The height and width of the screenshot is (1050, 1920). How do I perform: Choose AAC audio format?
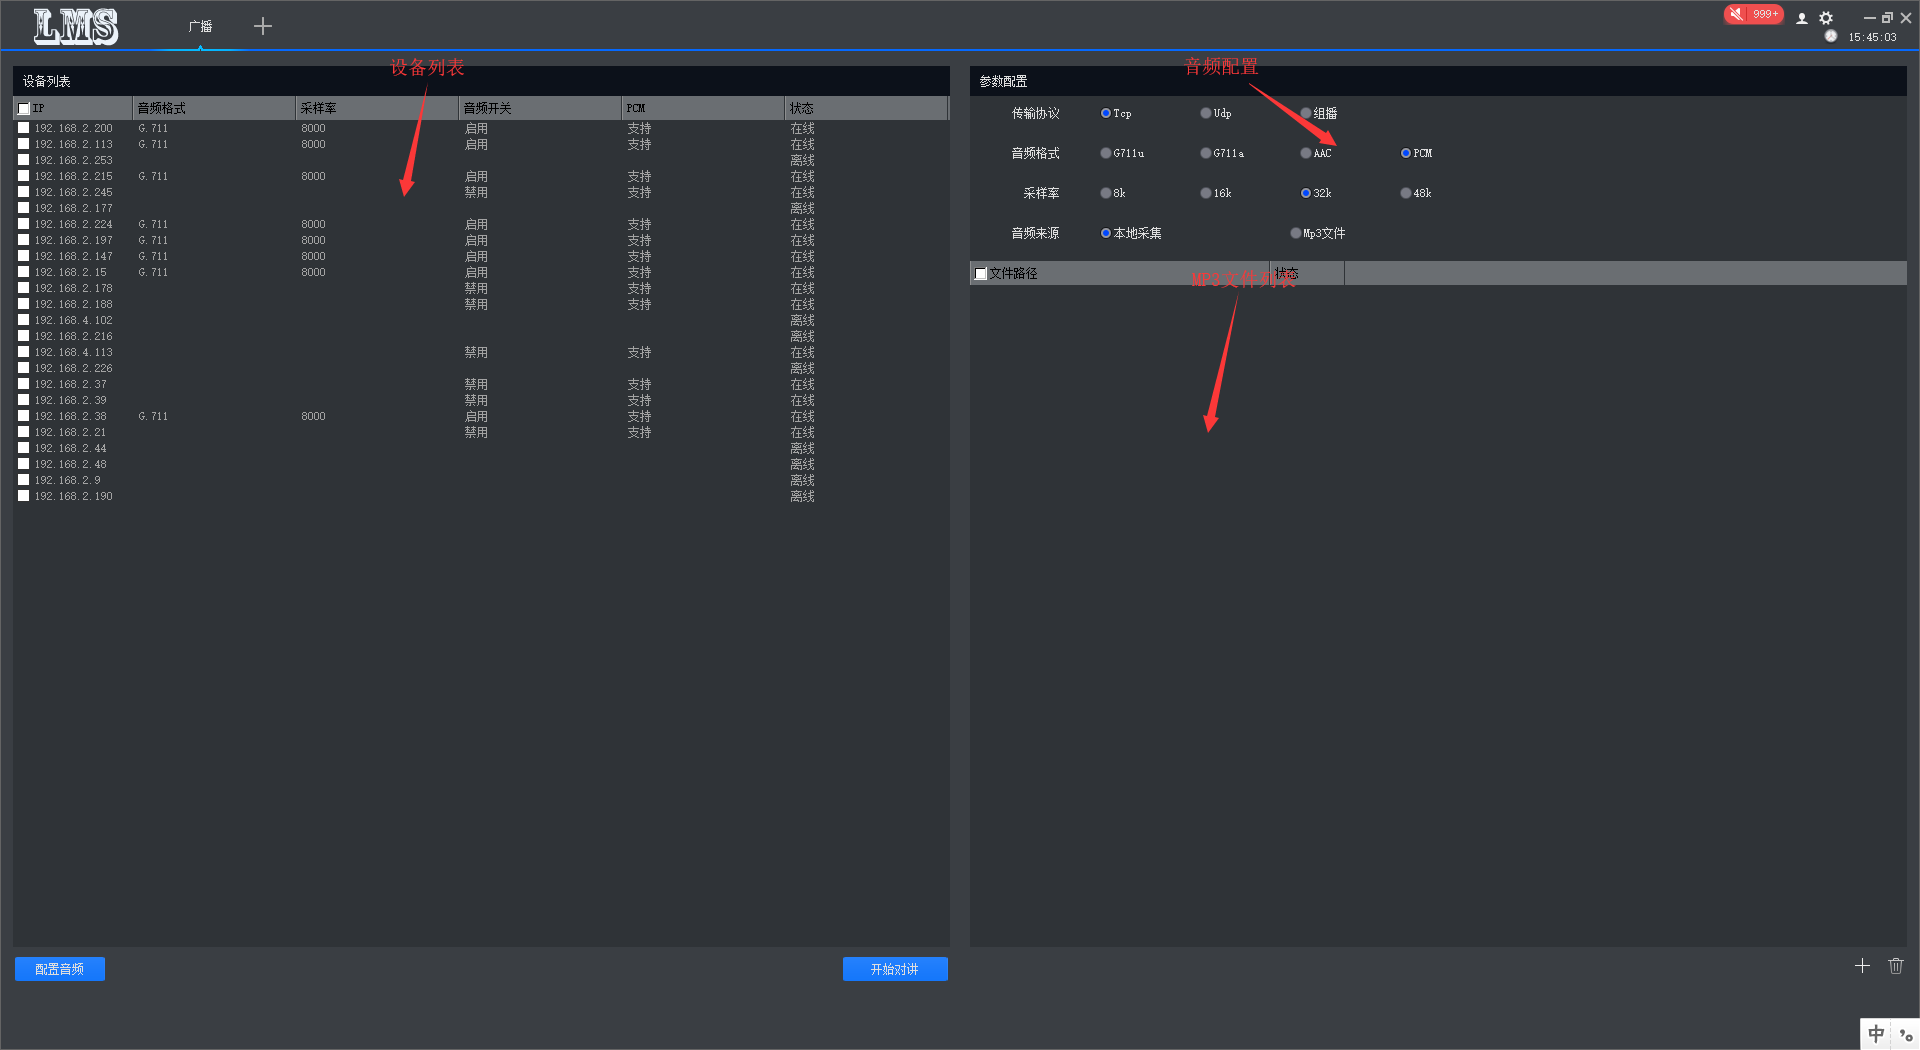click(1306, 153)
